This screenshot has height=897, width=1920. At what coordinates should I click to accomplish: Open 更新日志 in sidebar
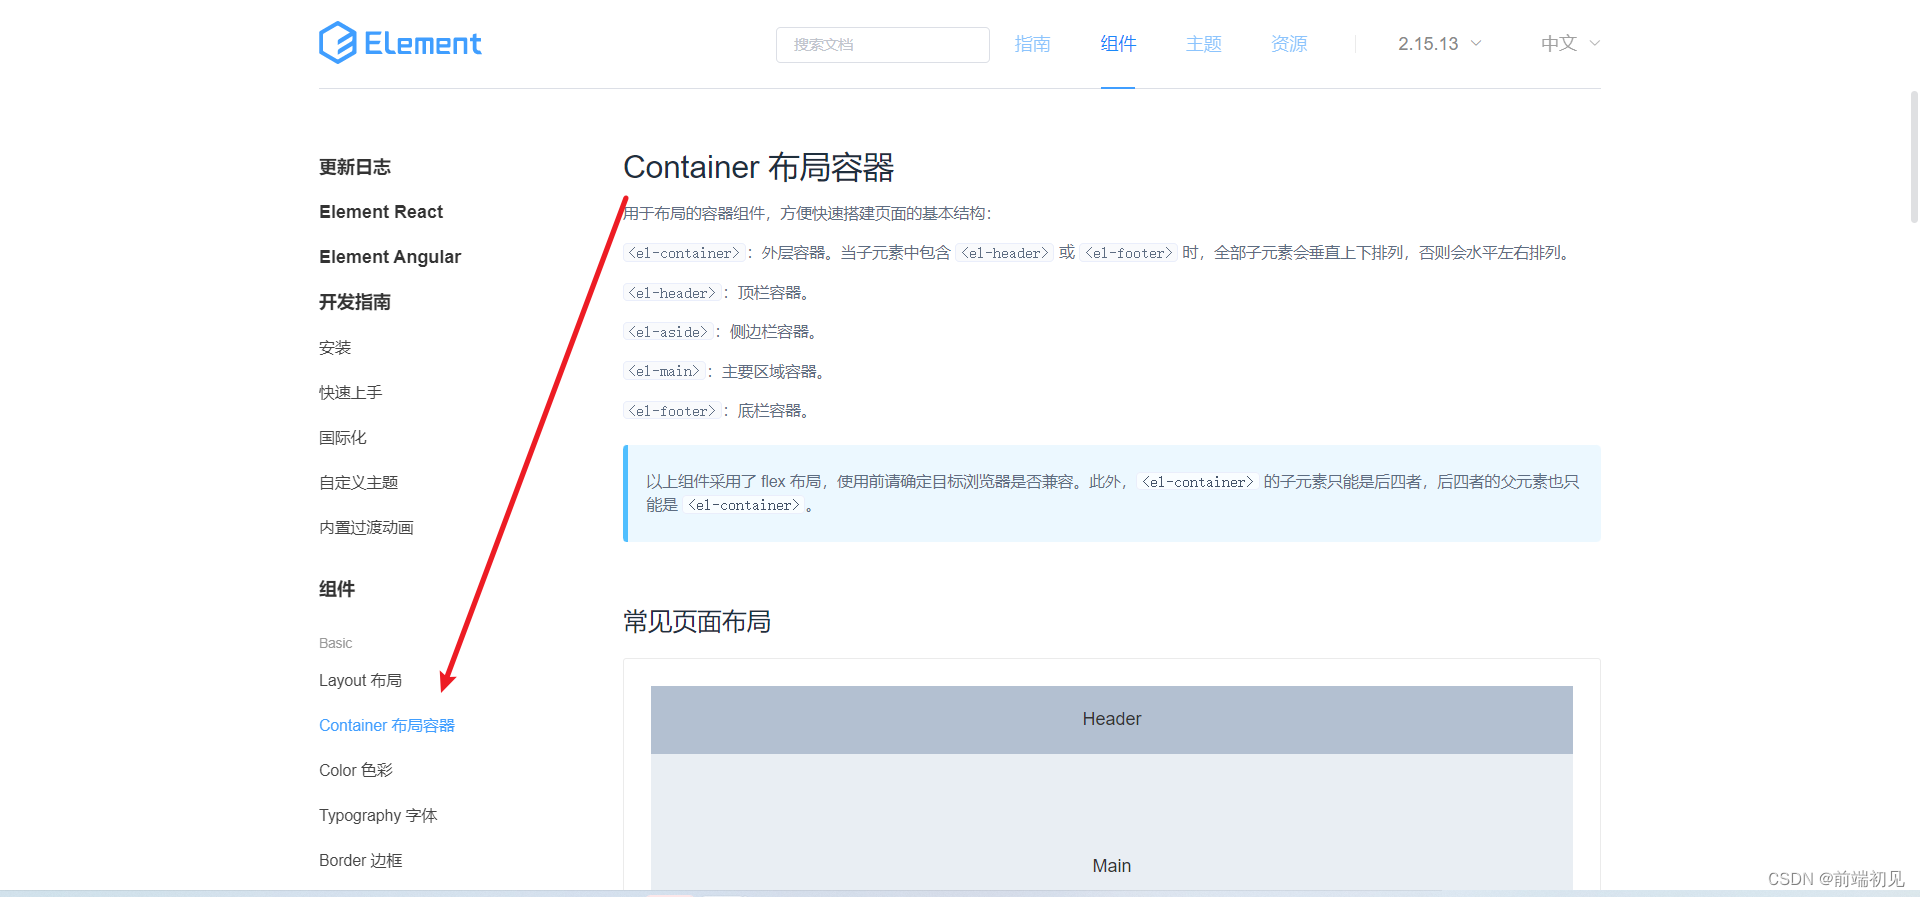coord(355,167)
